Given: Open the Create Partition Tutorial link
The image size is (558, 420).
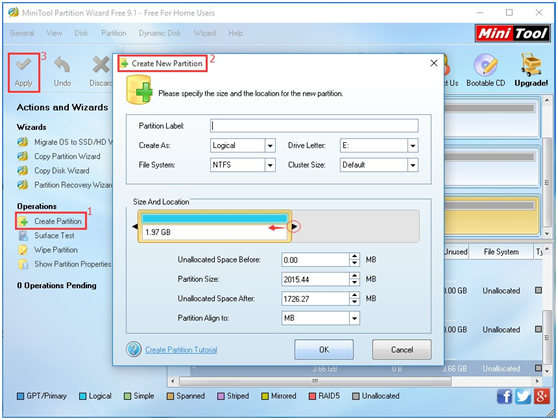Looking at the screenshot, I should pos(181,350).
